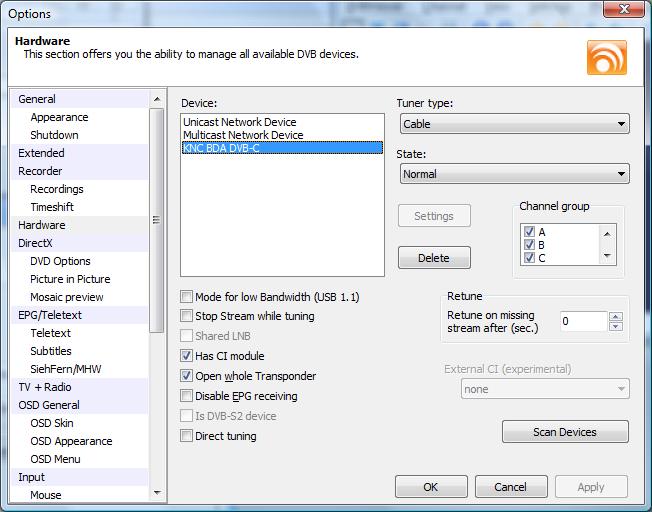This screenshot has height=512, width=652.
Task: Click the orange DVB signal logo icon
Action: [x=607, y=58]
